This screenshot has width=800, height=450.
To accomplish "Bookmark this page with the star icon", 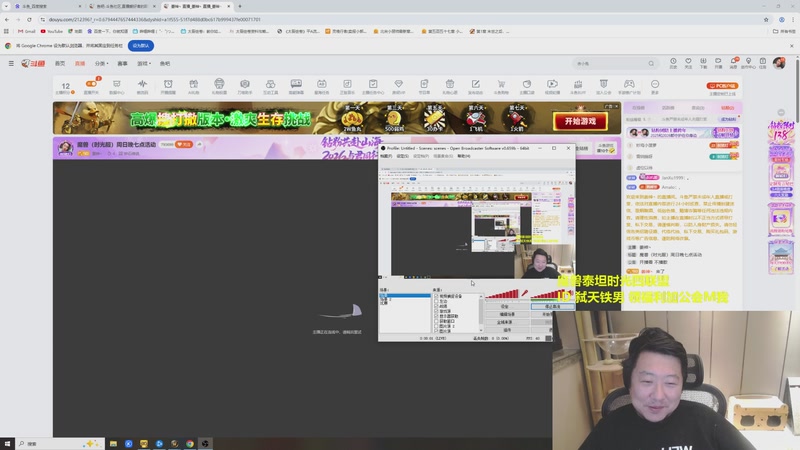I will 766,19.
